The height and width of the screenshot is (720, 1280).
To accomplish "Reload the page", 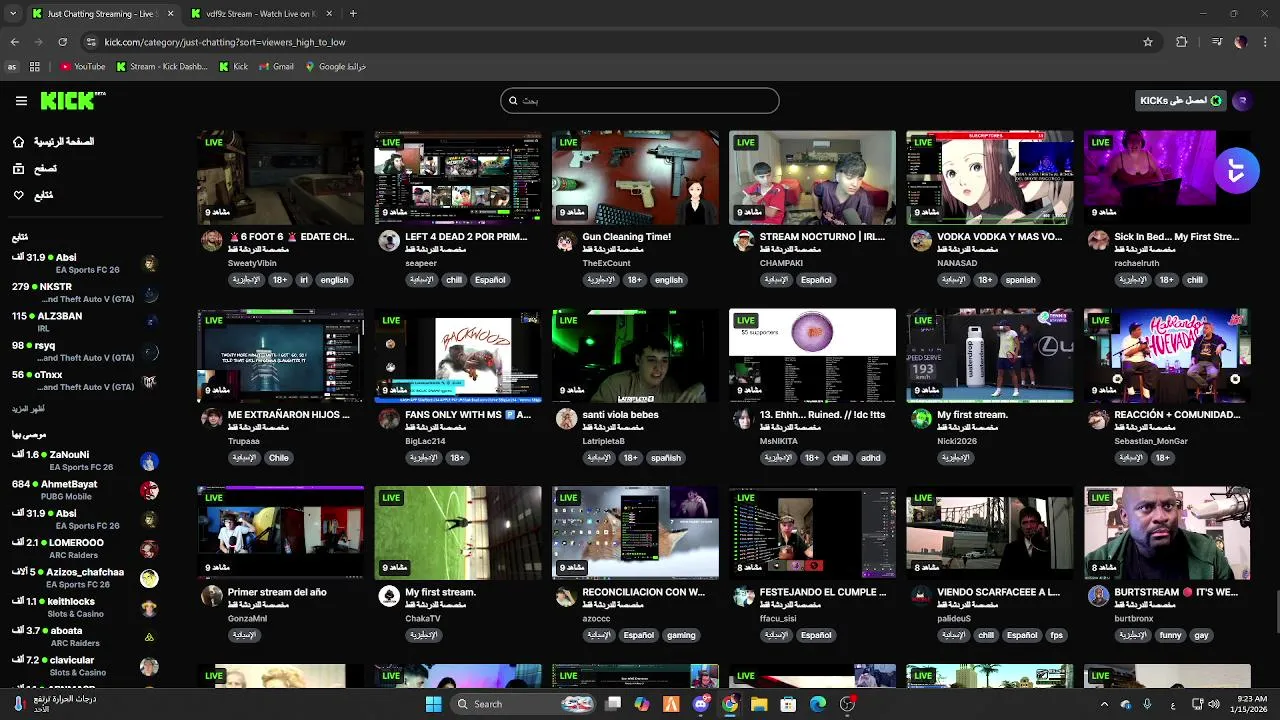I will point(62,42).
